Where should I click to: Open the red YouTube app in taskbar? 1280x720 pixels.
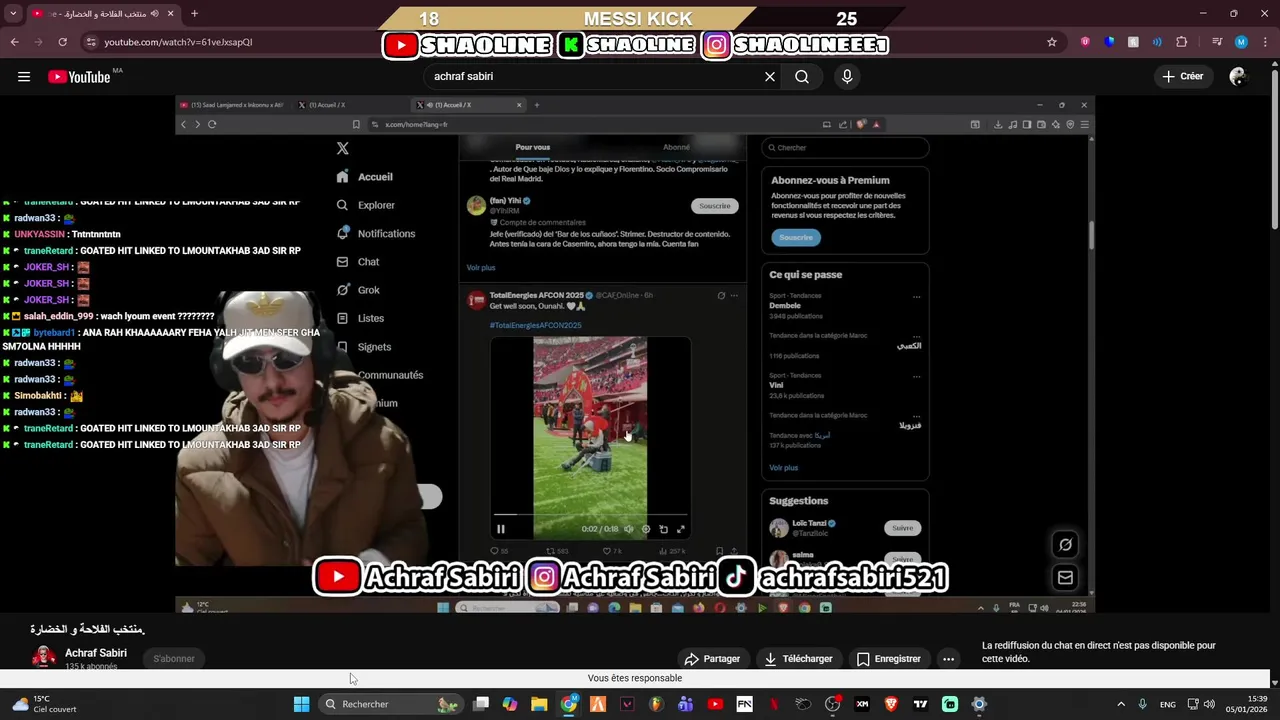tap(715, 704)
